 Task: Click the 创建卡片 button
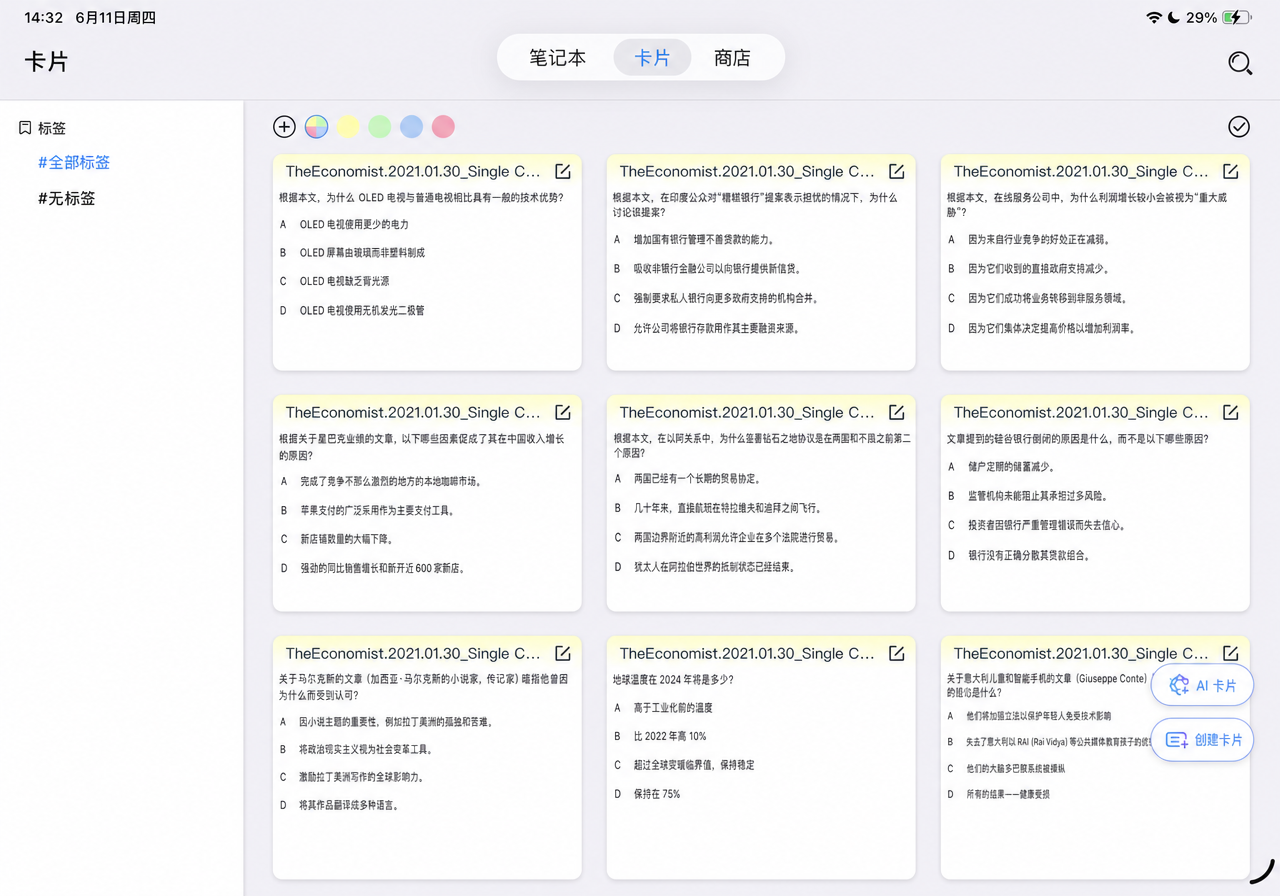click(1202, 740)
